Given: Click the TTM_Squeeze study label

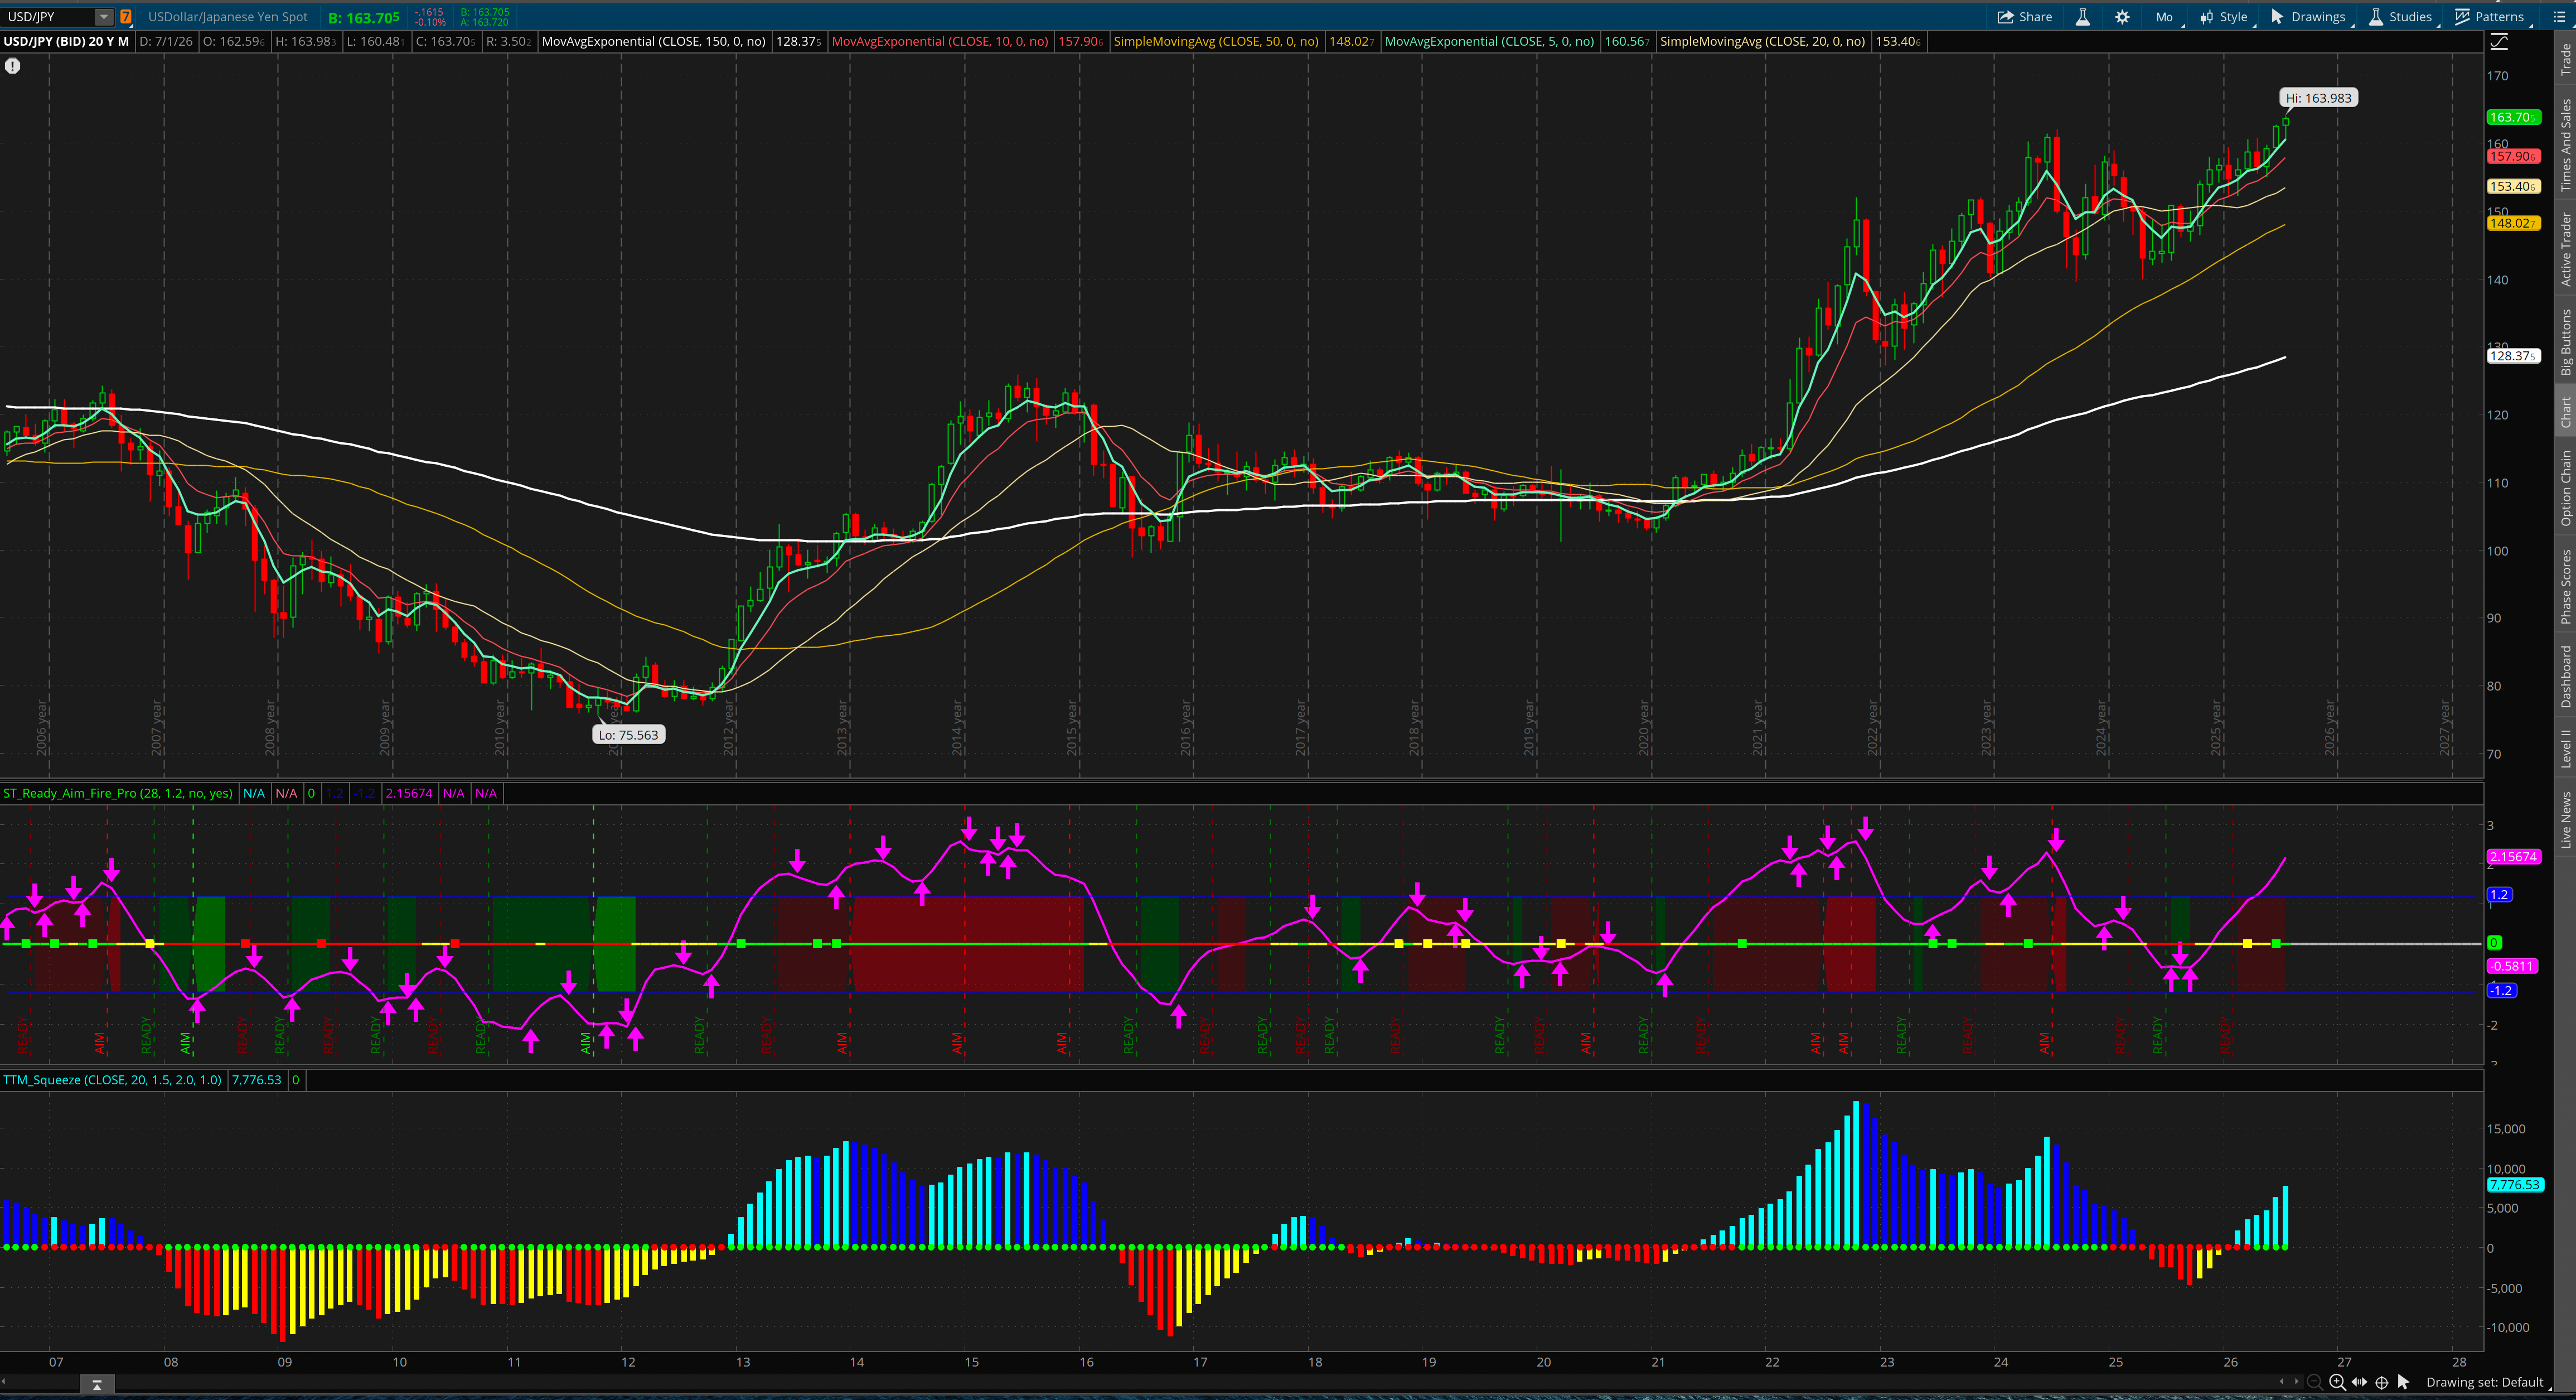Looking at the screenshot, I should pos(112,1080).
